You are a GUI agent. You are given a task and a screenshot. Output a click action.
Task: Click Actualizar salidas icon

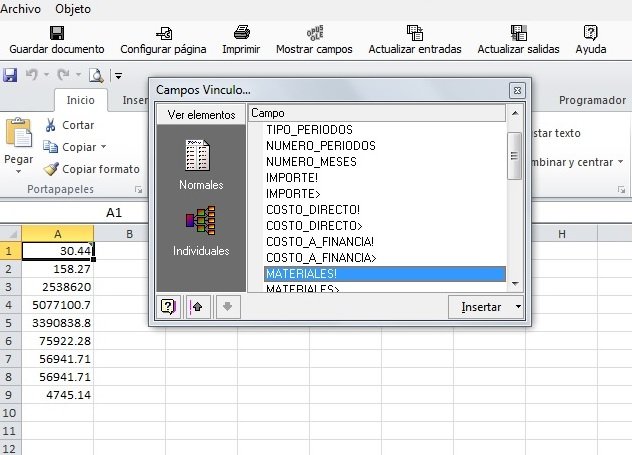click(518, 32)
